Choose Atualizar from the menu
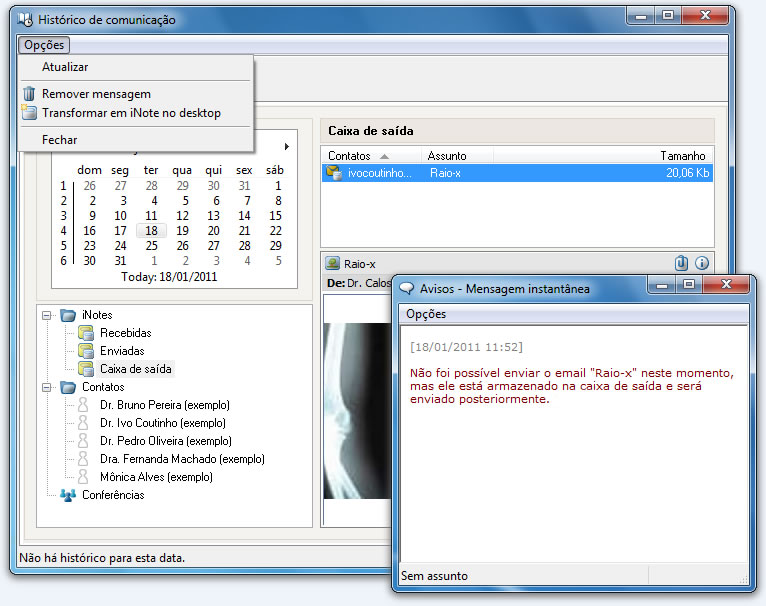The width and height of the screenshot is (766, 606). click(x=65, y=67)
